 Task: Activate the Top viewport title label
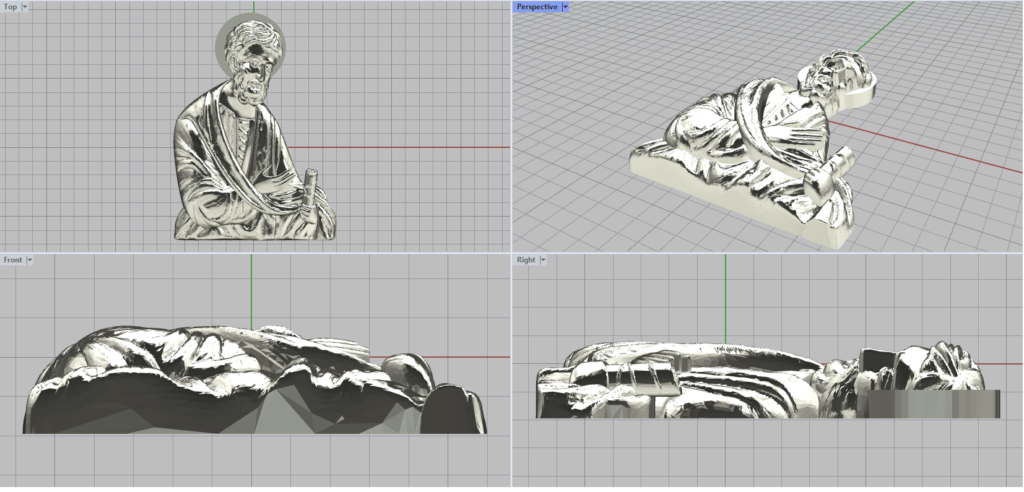click(10, 7)
